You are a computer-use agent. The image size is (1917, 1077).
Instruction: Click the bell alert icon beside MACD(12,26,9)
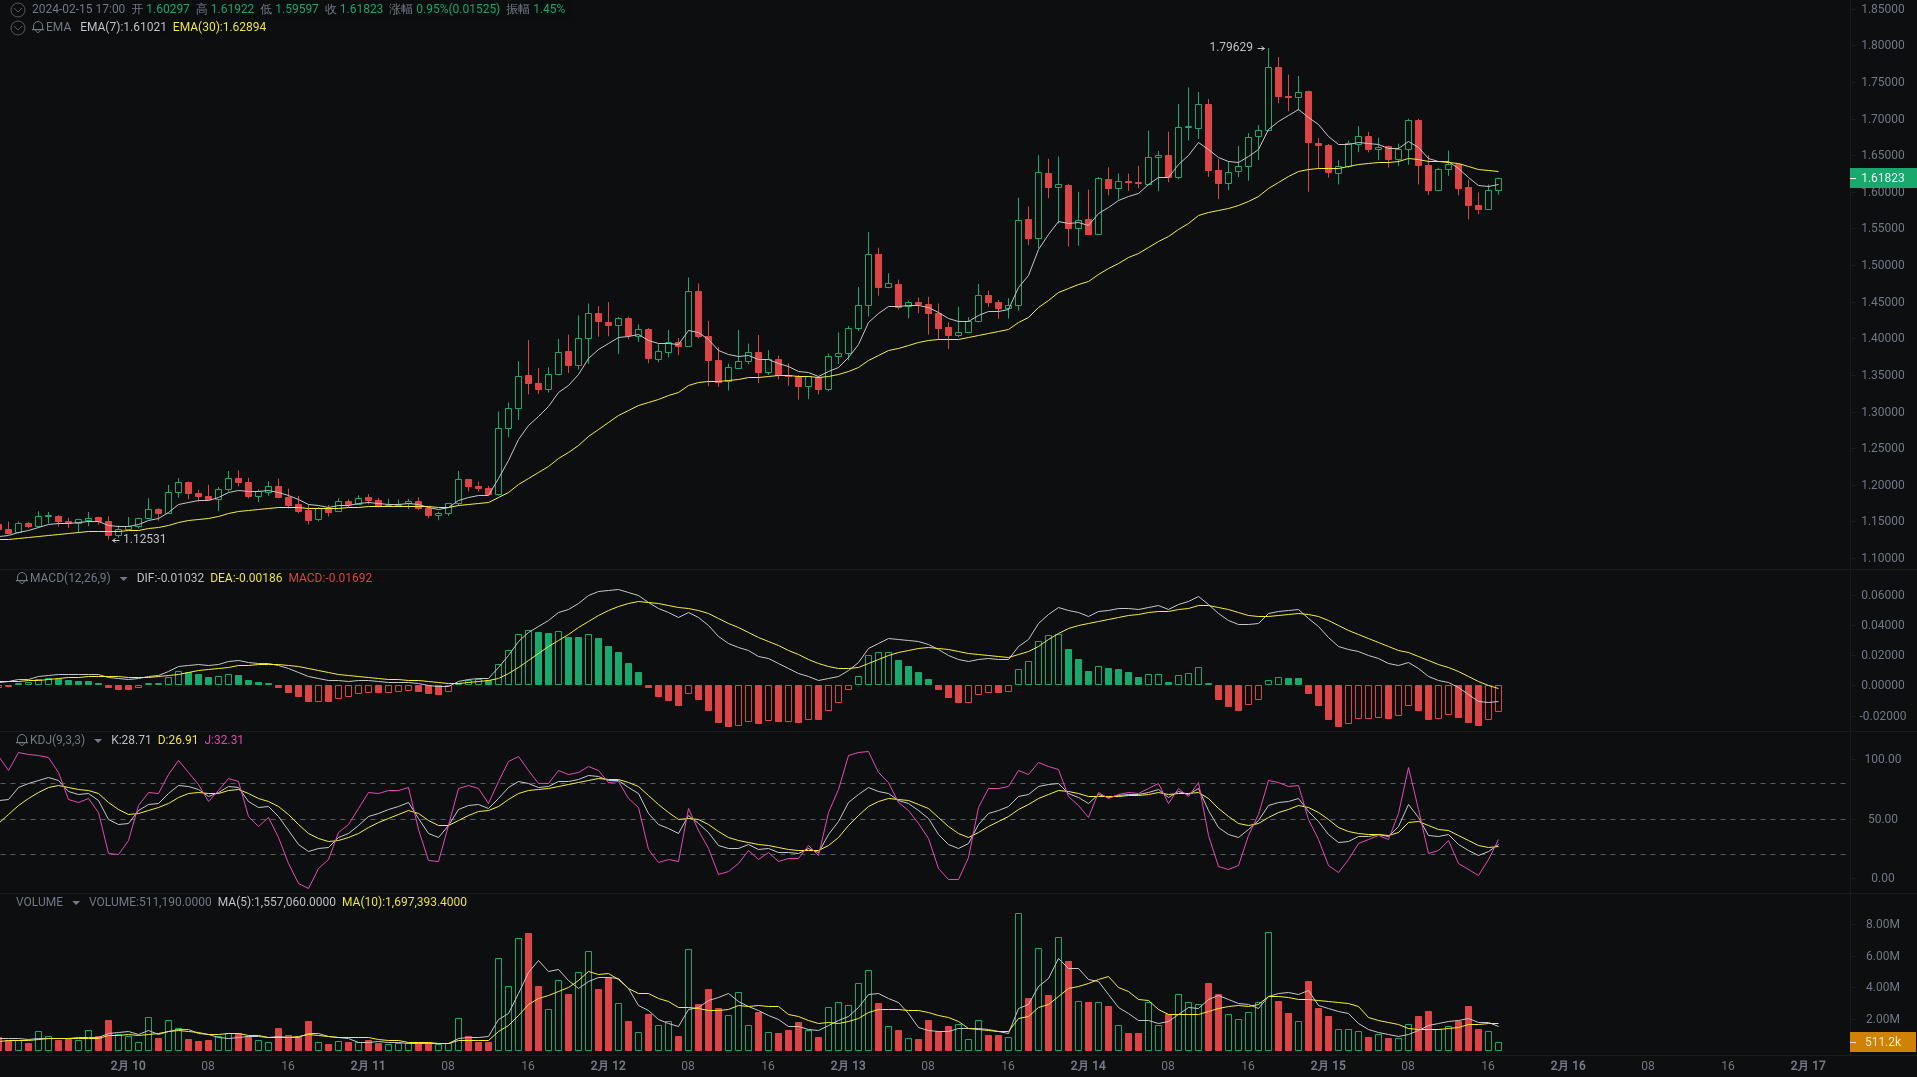[x=22, y=578]
